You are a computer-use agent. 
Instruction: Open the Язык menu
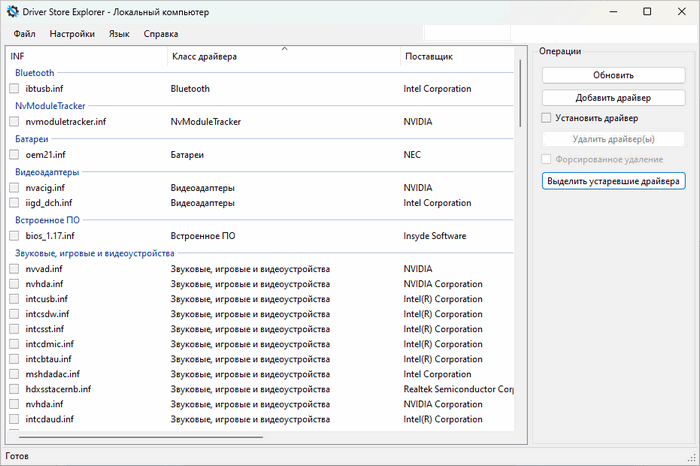[x=119, y=34]
